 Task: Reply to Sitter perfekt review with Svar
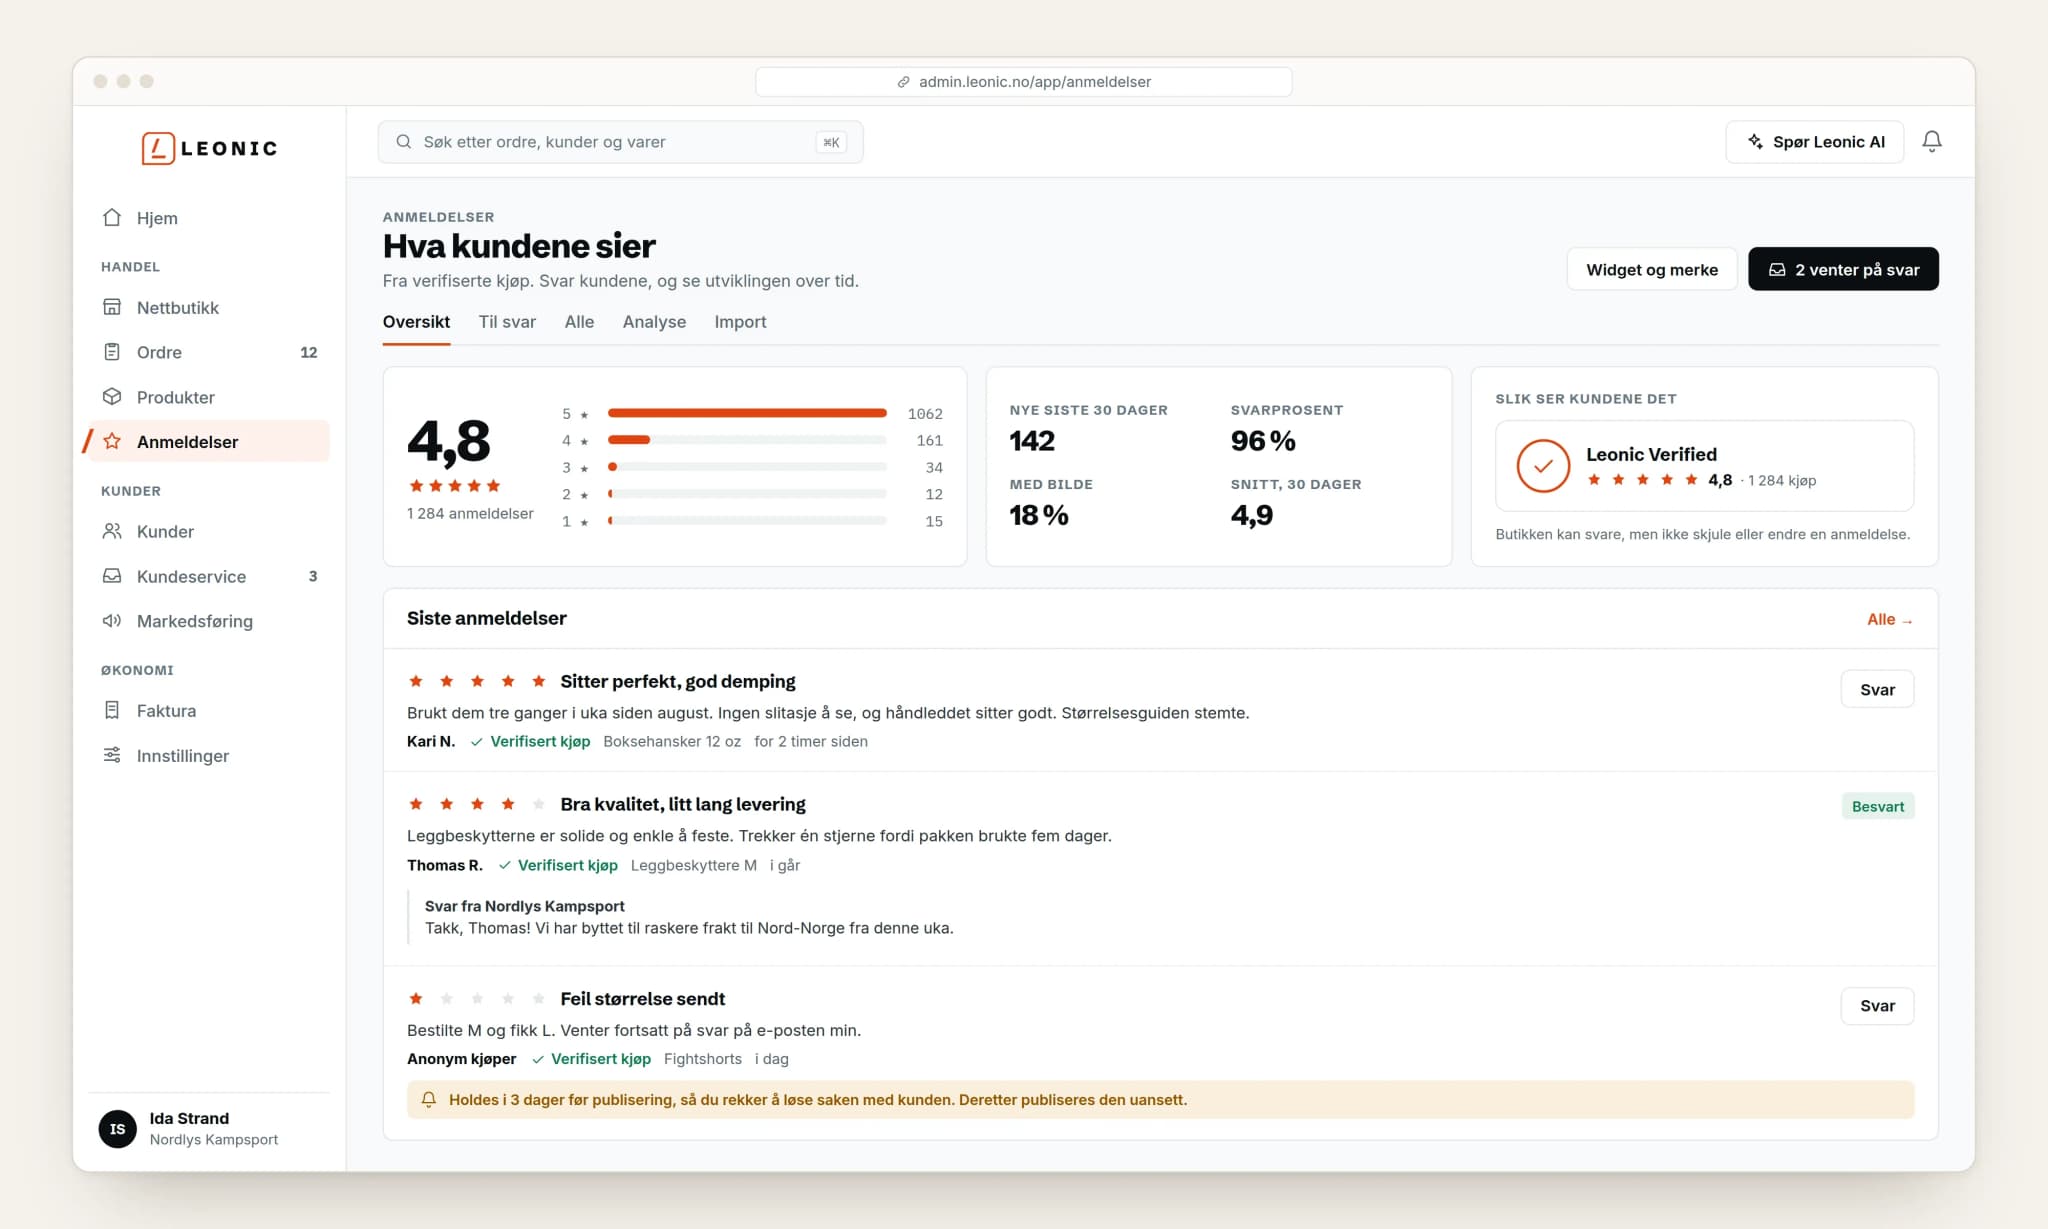pos(1877,689)
